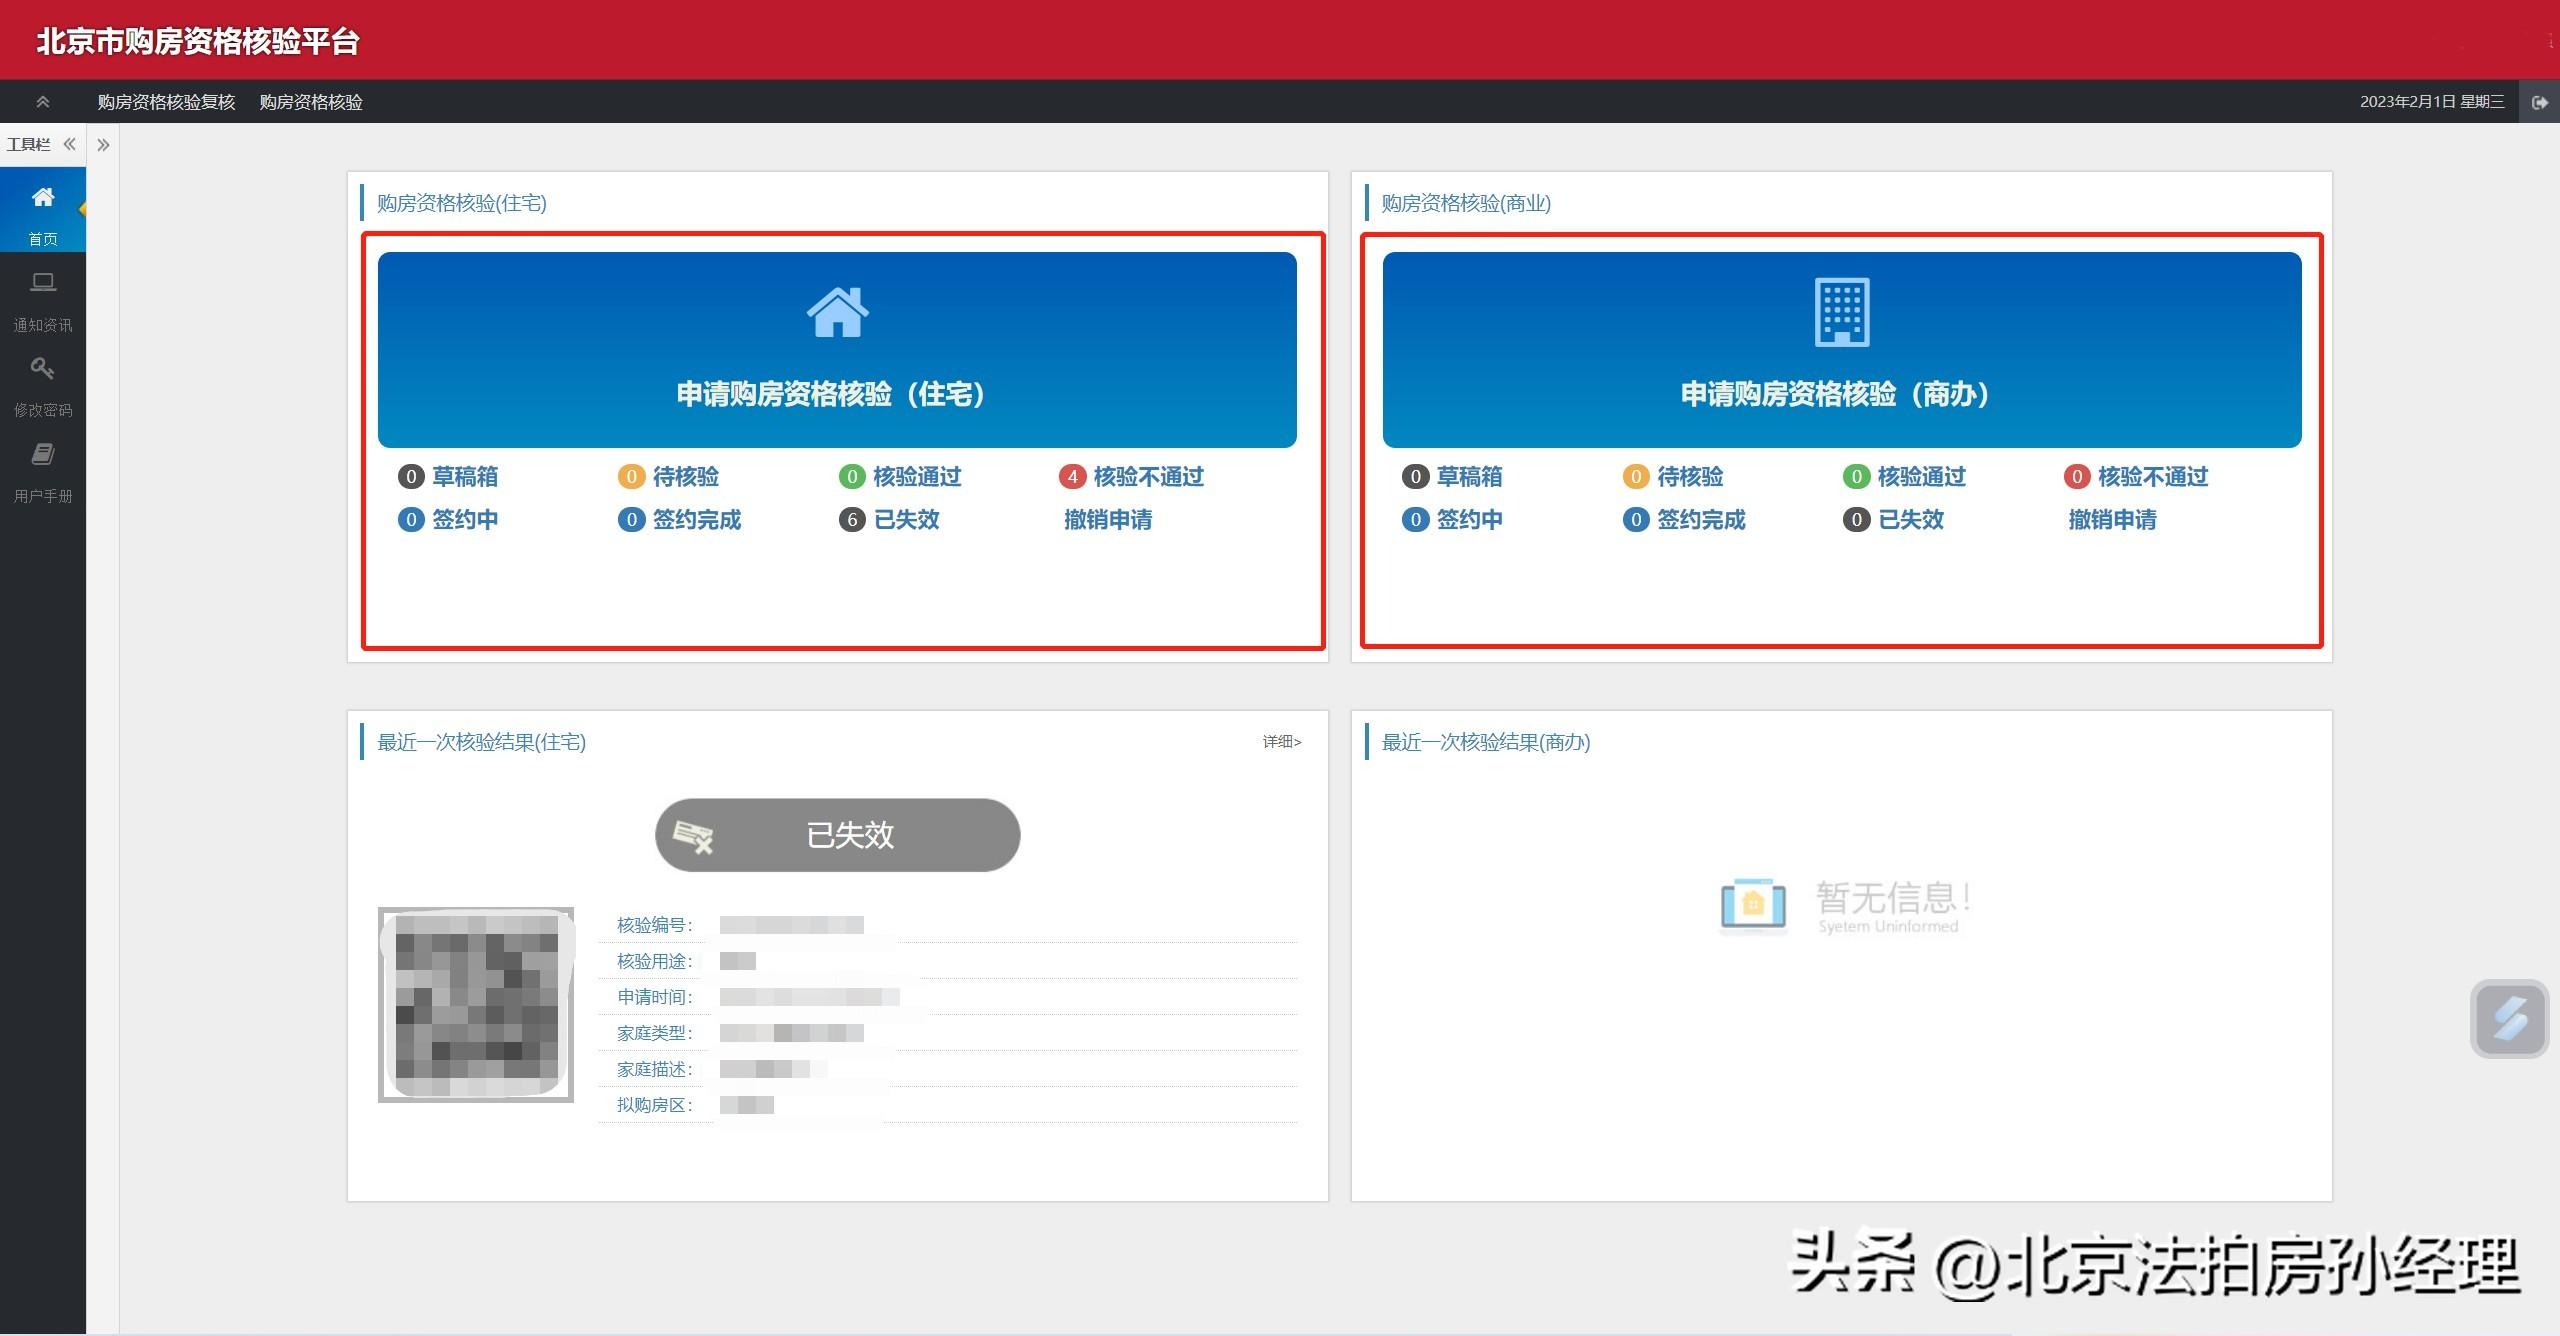Click the 核验编号 field label

(655, 926)
